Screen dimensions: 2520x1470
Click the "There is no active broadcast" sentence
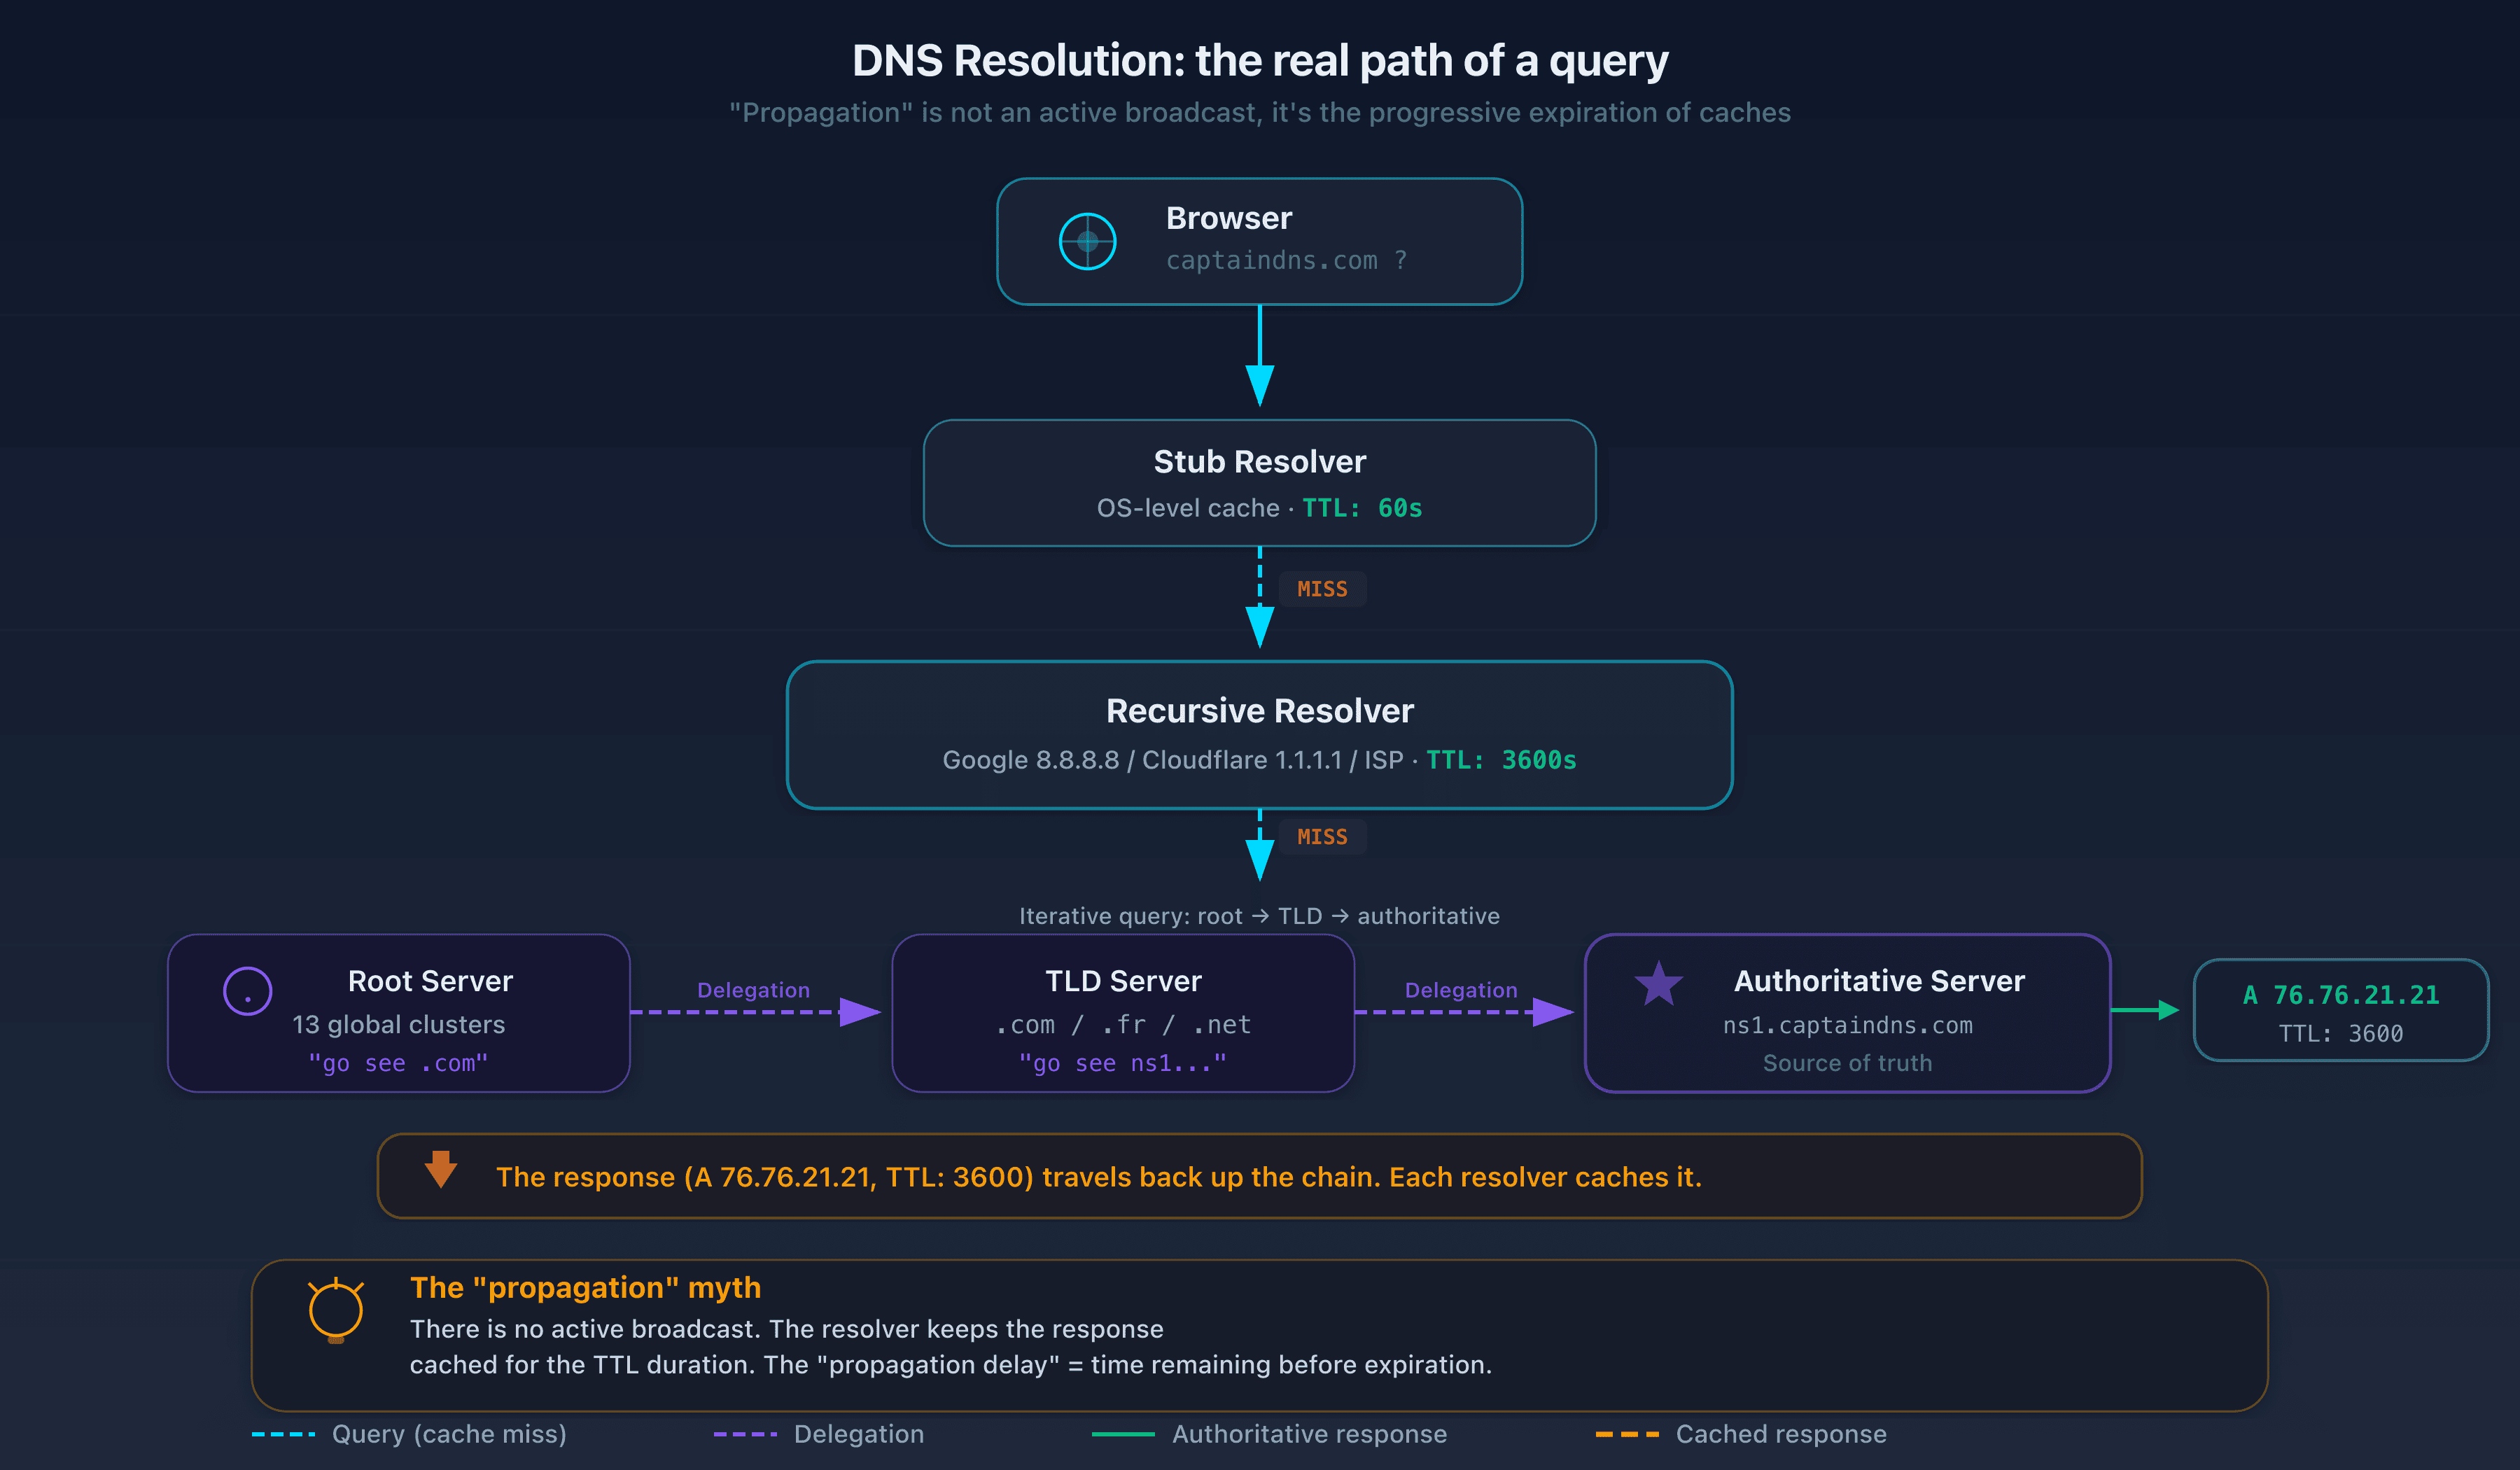[x=586, y=1329]
